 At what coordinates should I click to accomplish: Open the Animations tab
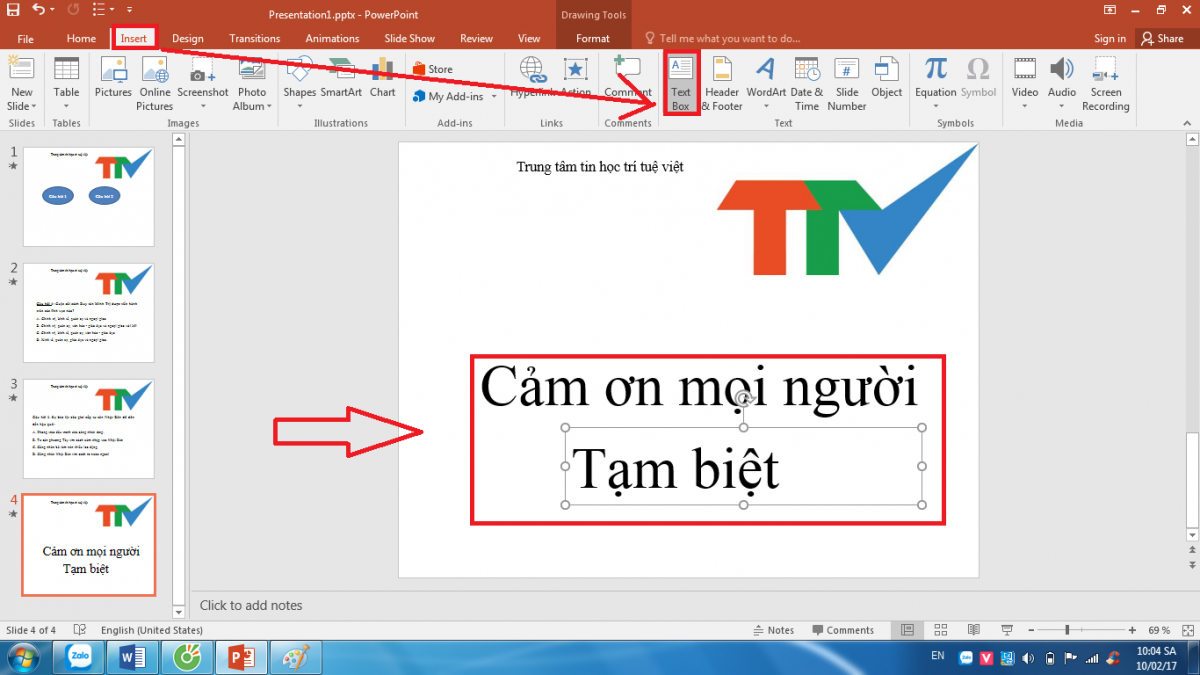coord(332,39)
